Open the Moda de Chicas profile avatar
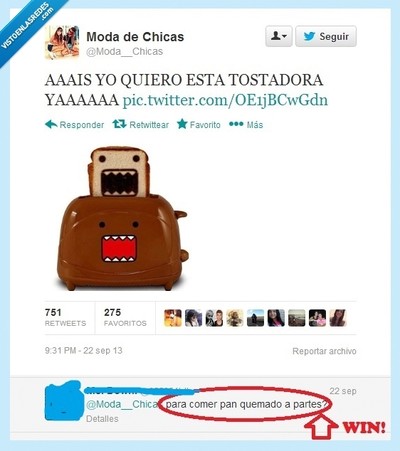The height and width of the screenshot is (451, 400). coord(62,43)
